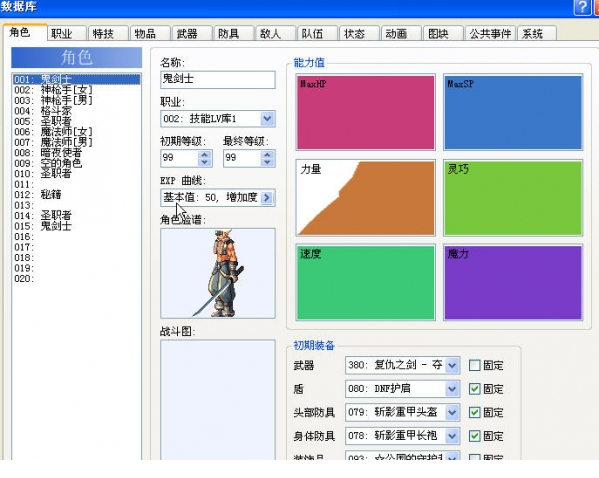Toggle 固定 checkbox for 盾
This screenshot has height=478, width=599.
click(x=474, y=389)
